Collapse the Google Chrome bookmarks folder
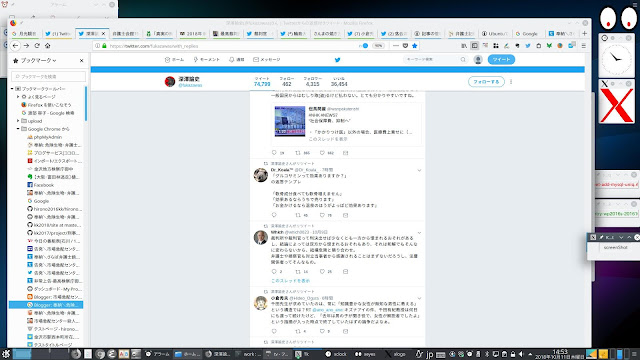This screenshot has height=360, width=640. [x=18, y=129]
